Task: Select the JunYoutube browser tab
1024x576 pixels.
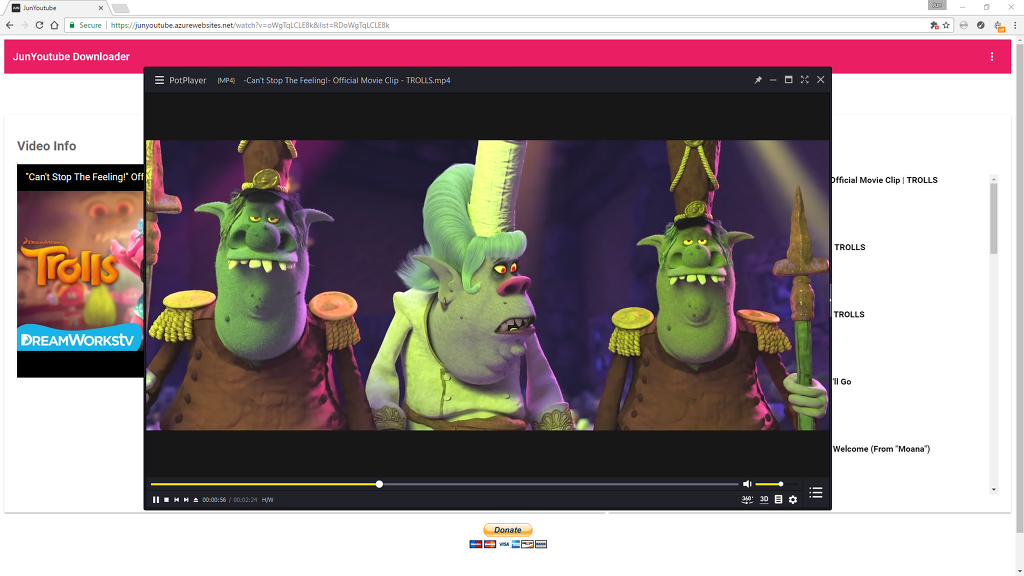Action: [x=57, y=8]
